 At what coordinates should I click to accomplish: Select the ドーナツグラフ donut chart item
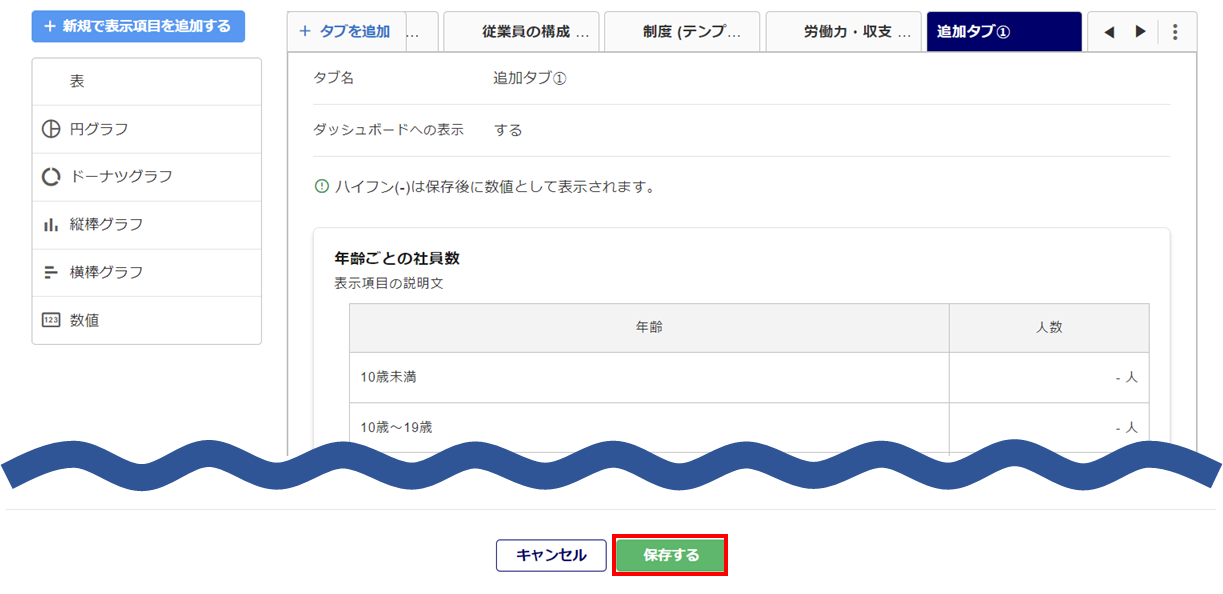(146, 177)
